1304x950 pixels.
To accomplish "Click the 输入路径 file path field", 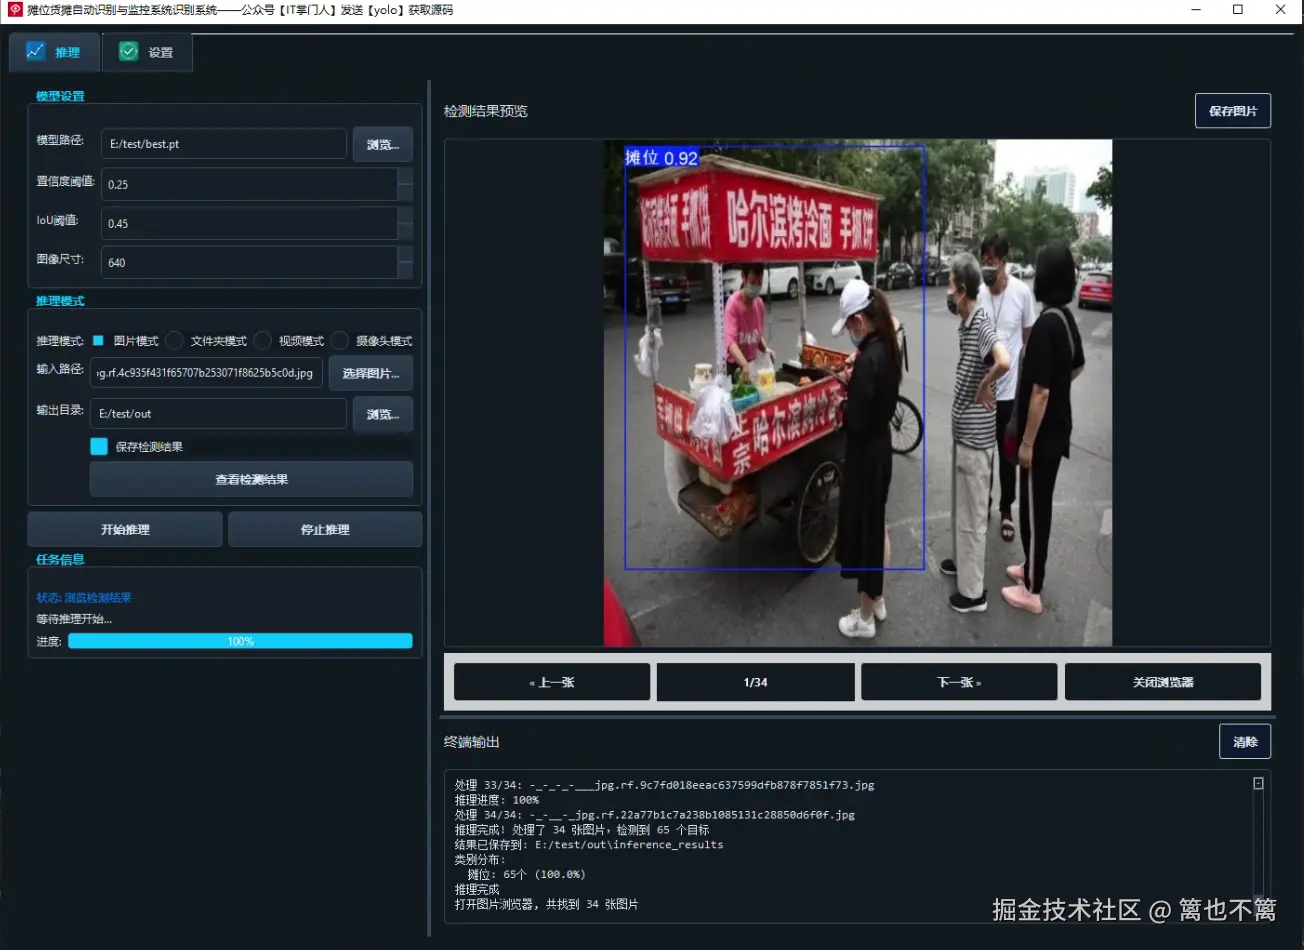I will point(206,373).
